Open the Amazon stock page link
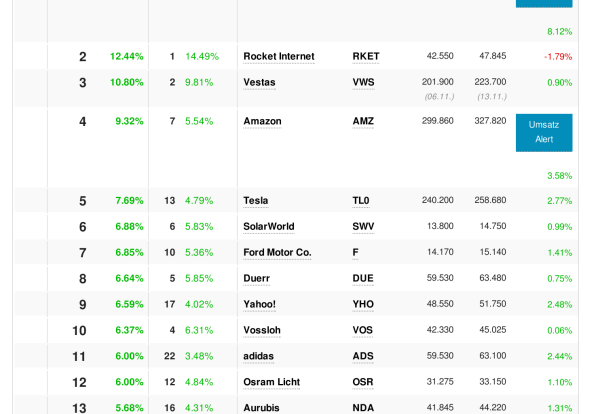The width and height of the screenshot is (600, 414). (x=262, y=121)
